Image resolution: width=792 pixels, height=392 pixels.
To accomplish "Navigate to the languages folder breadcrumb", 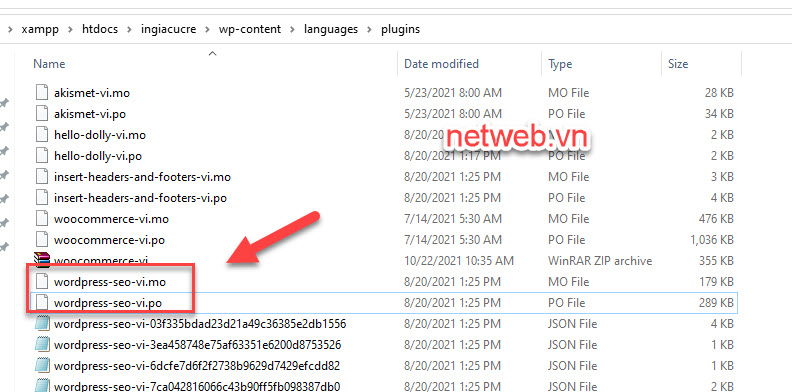I will point(331,29).
